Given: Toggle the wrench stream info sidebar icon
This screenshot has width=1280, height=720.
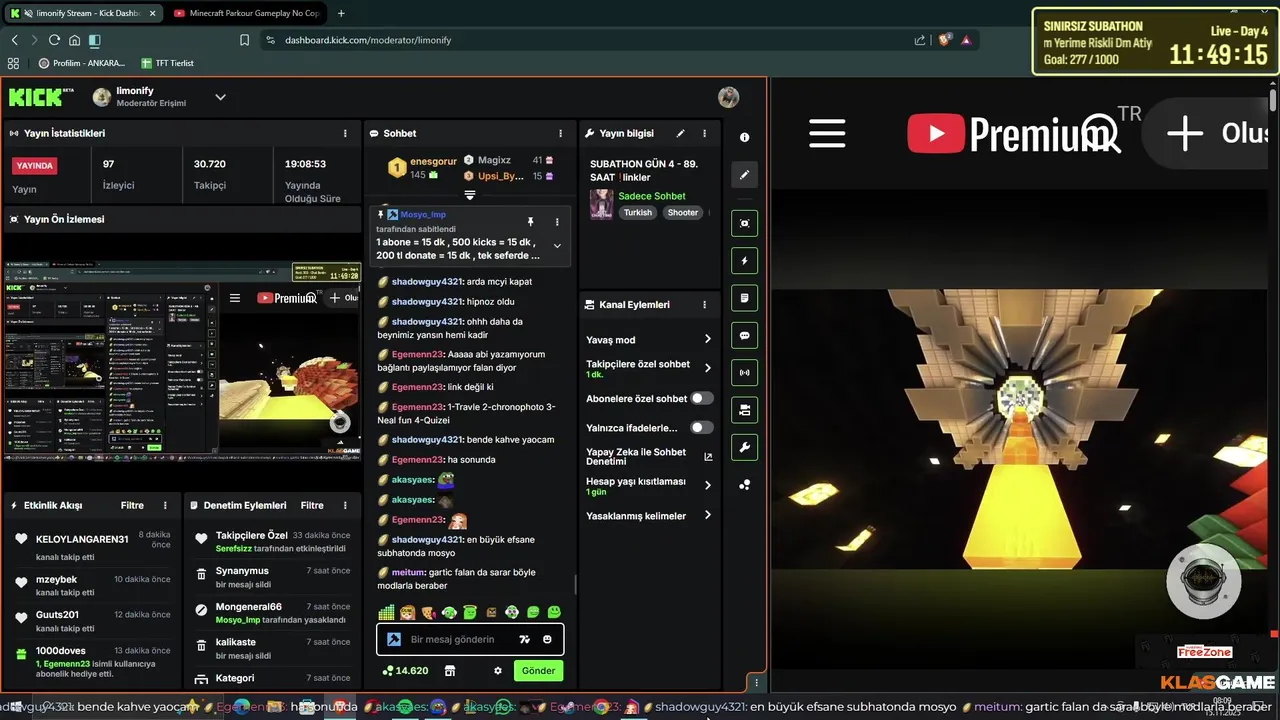Looking at the screenshot, I should (744, 447).
